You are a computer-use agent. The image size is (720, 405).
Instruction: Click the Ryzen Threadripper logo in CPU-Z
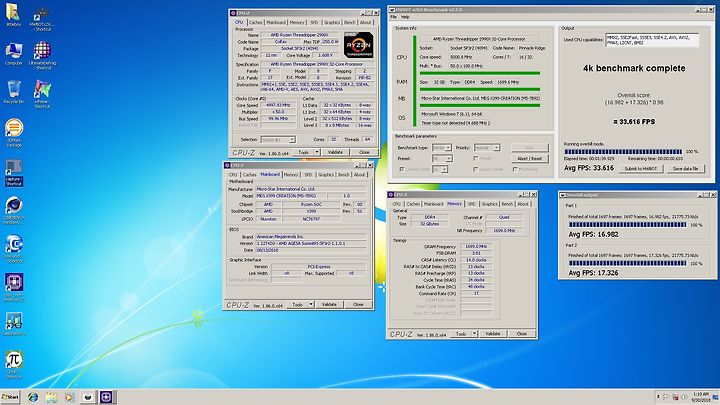358,45
